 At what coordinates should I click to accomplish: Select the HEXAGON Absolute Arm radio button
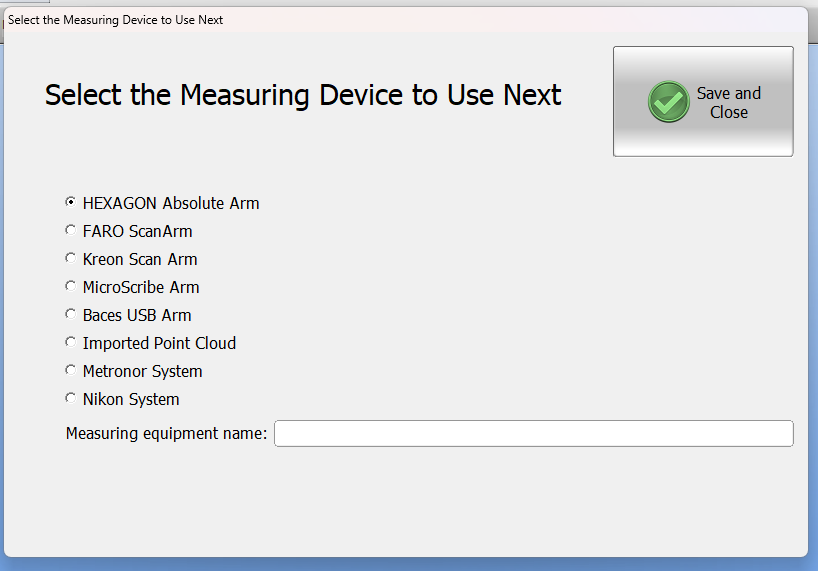point(70,202)
